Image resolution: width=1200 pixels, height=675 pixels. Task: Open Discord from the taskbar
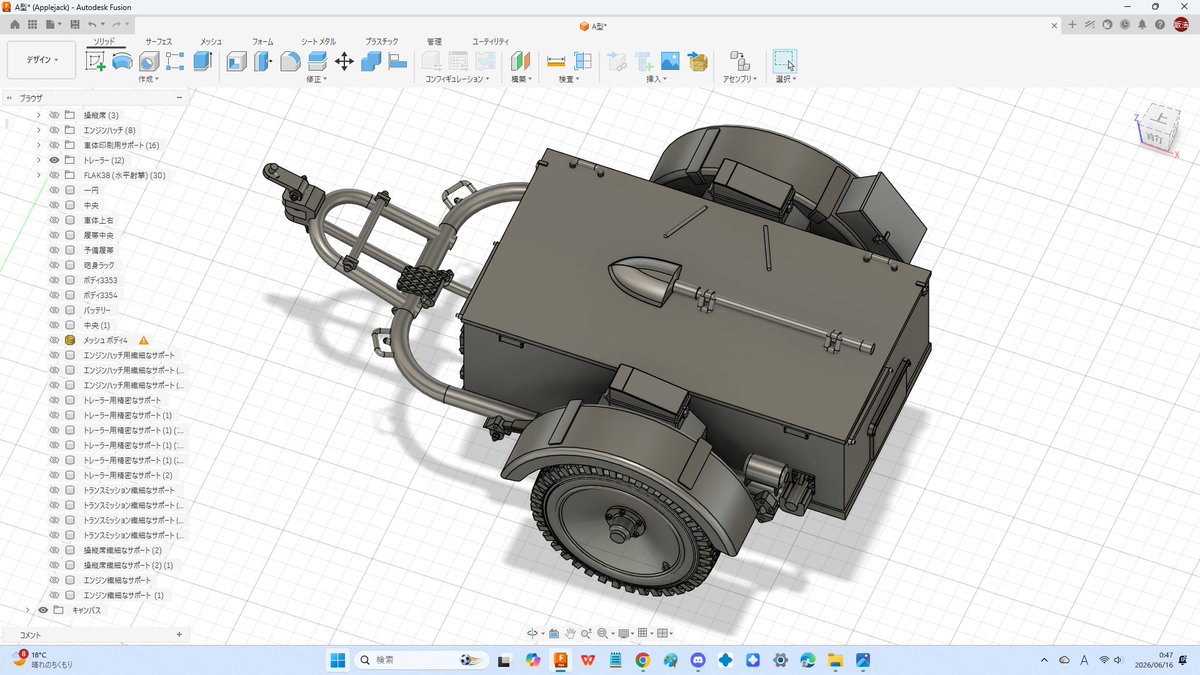pyautogui.click(x=697, y=660)
